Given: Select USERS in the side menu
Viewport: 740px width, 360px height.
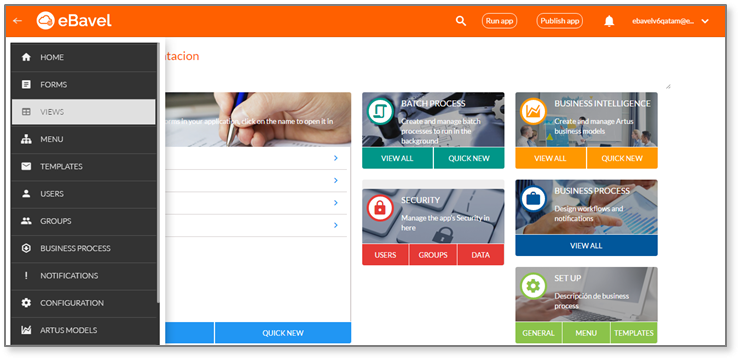Looking at the screenshot, I should (84, 193).
